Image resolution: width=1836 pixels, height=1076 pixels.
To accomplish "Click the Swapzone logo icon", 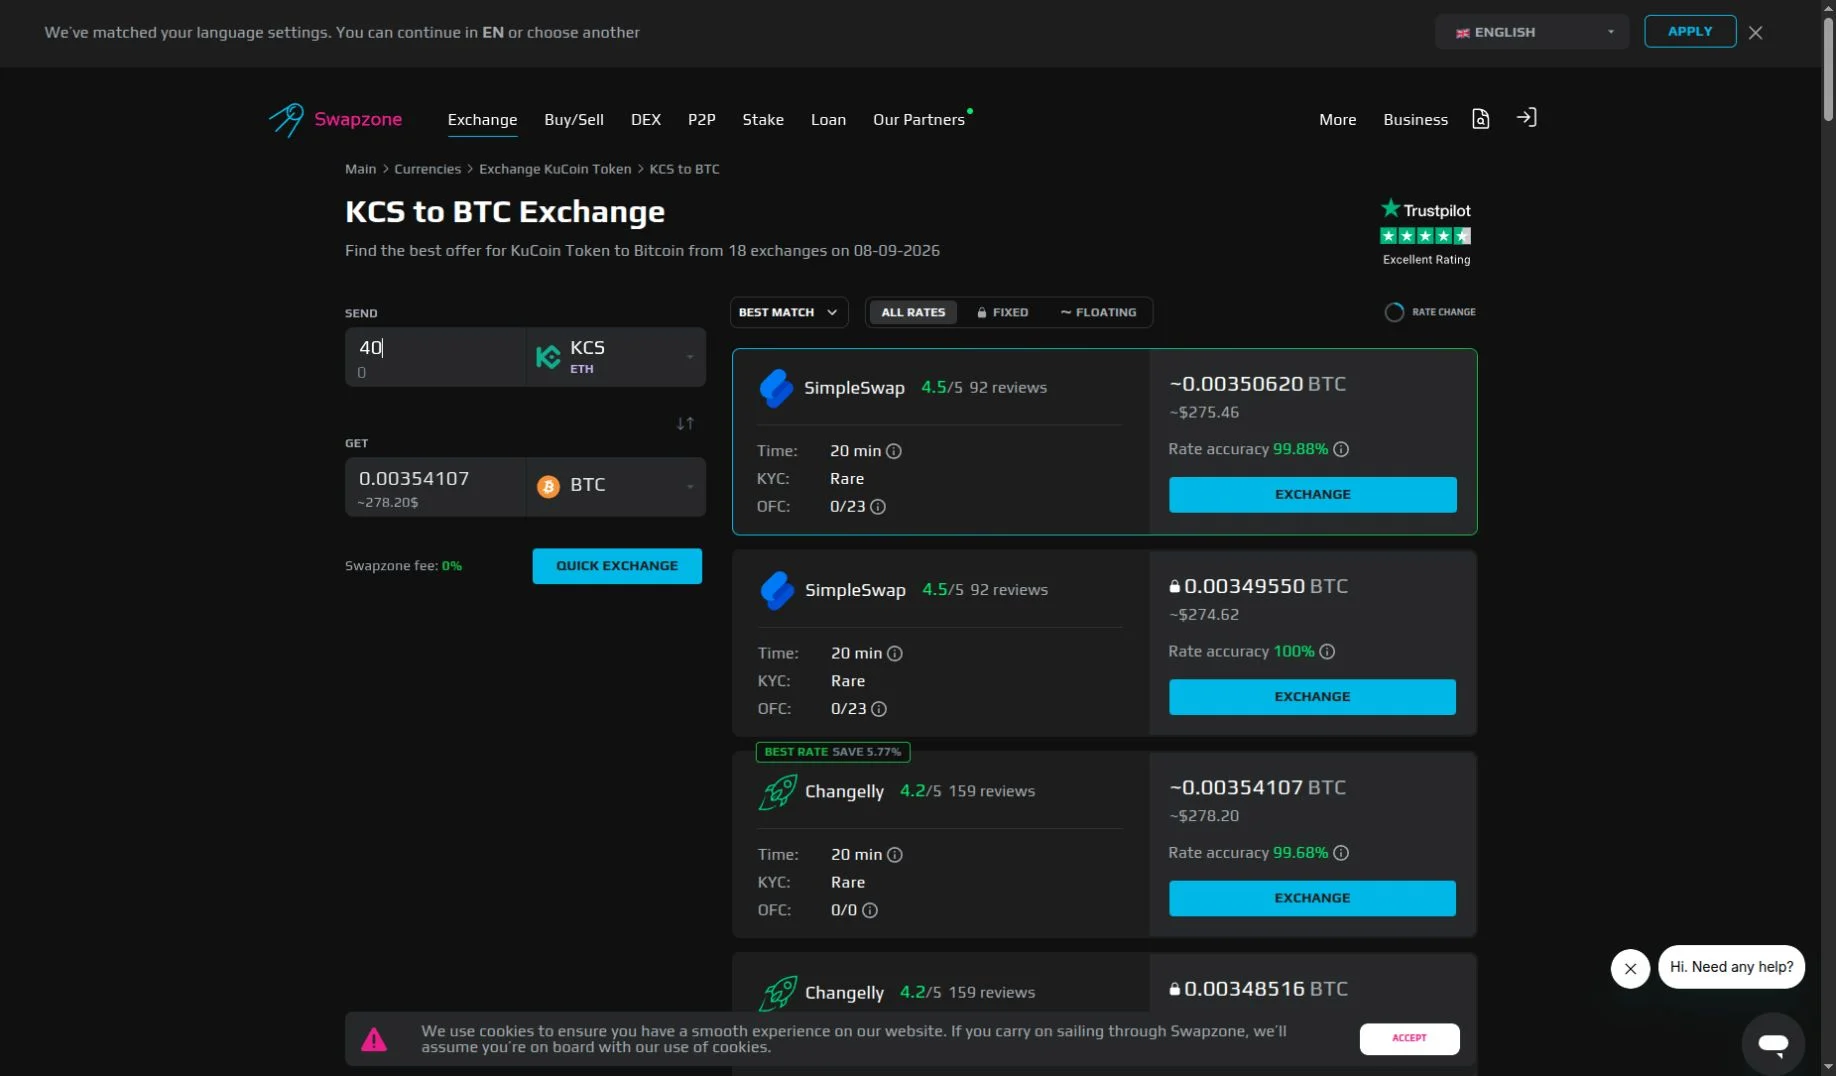I will click(286, 119).
